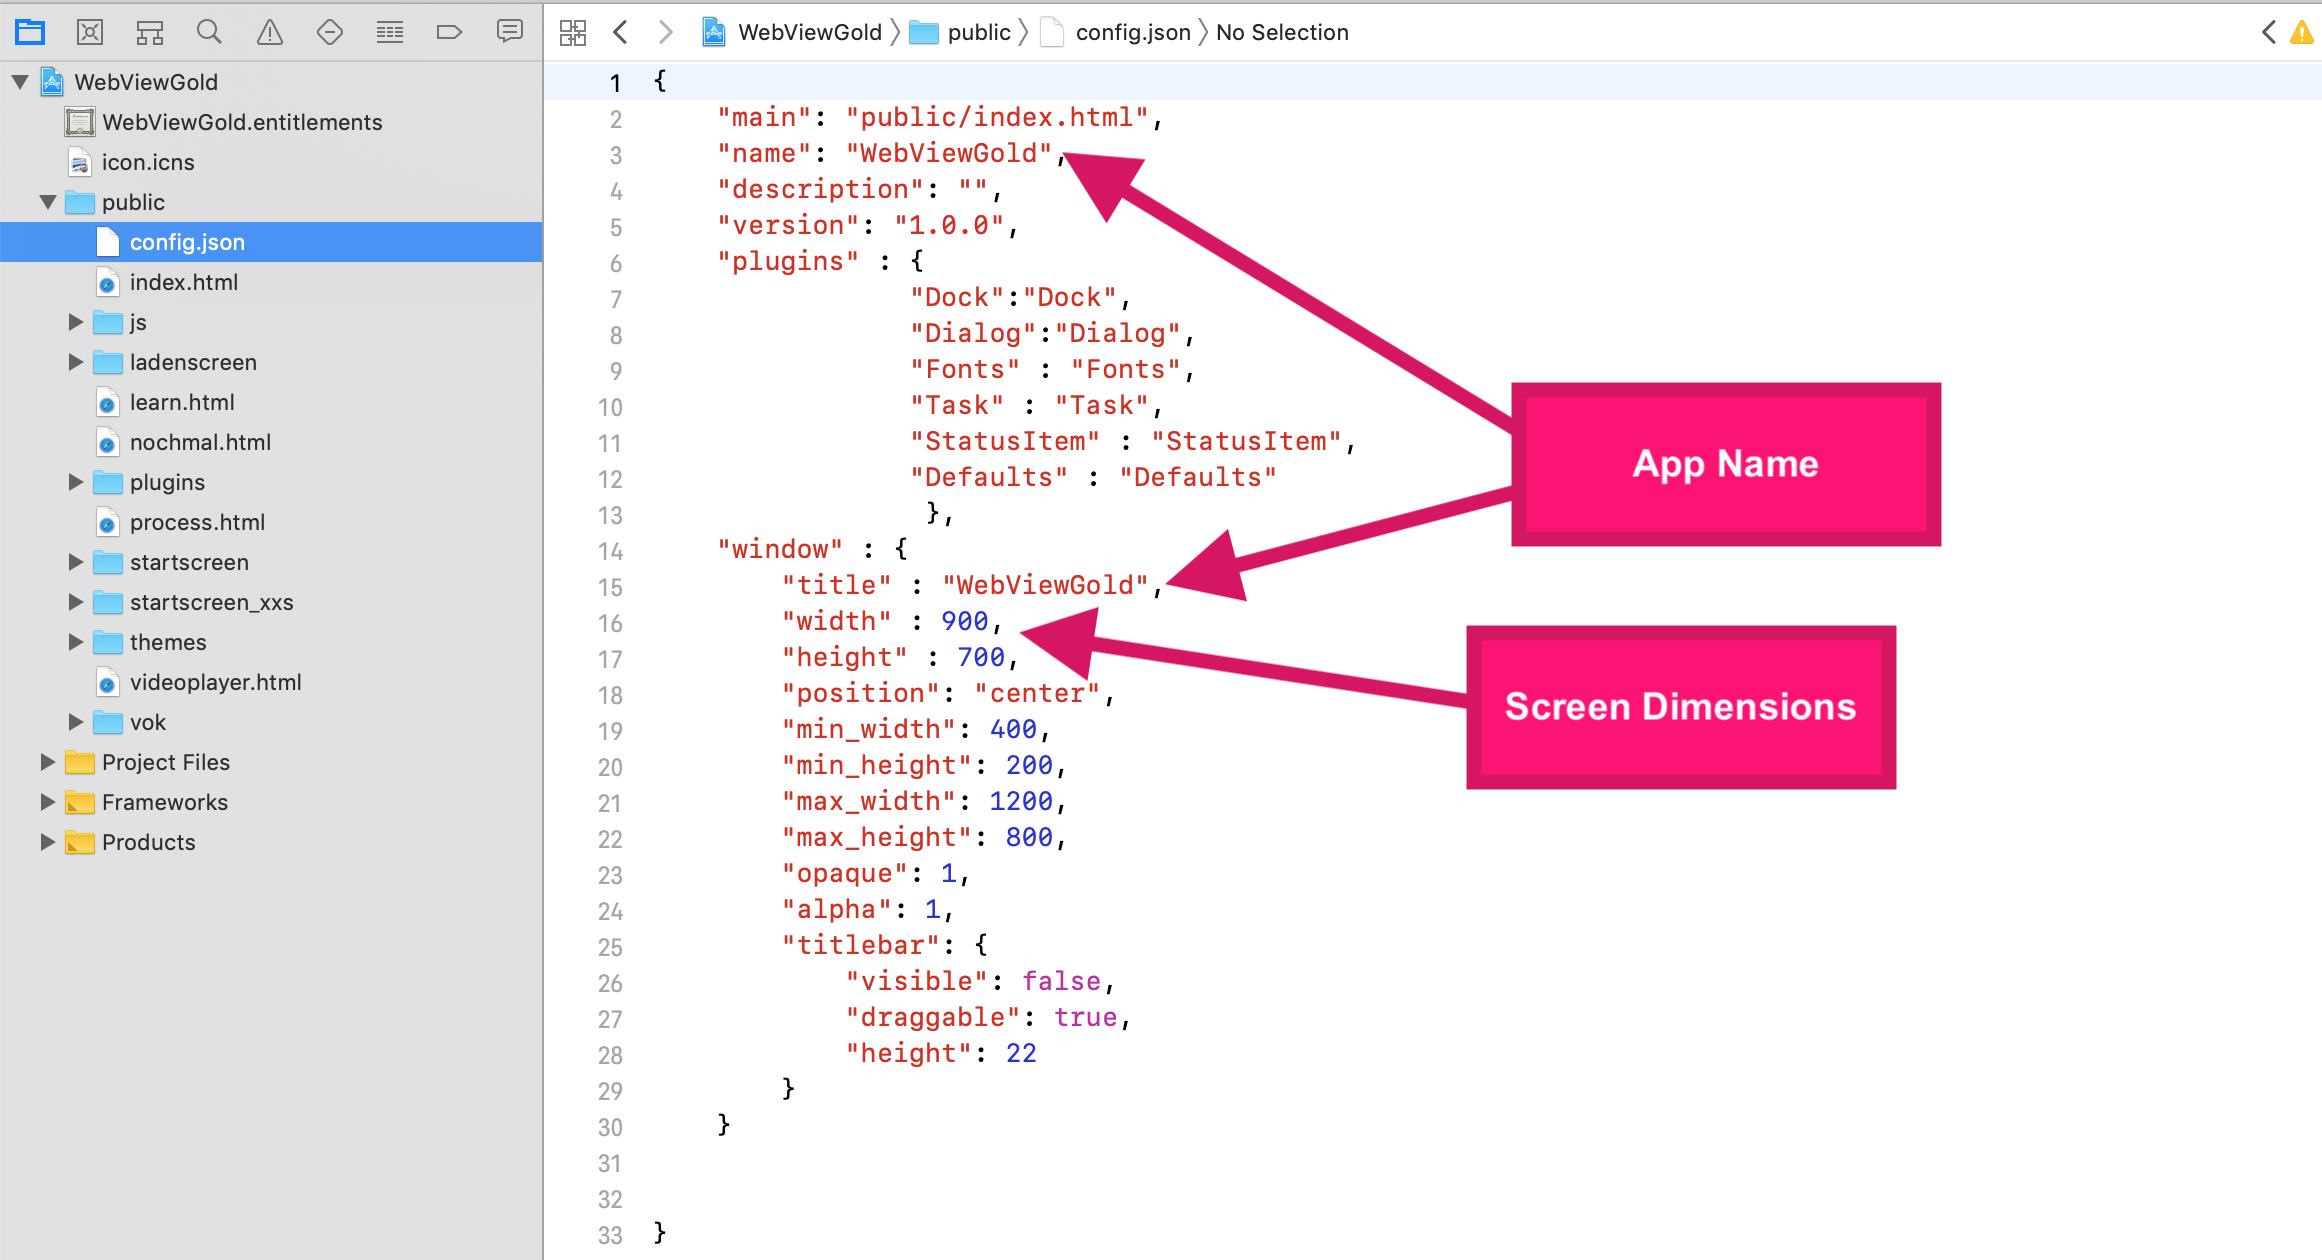2322x1260 pixels.
Task: Open the Test navigator diamond icon
Action: point(330,32)
